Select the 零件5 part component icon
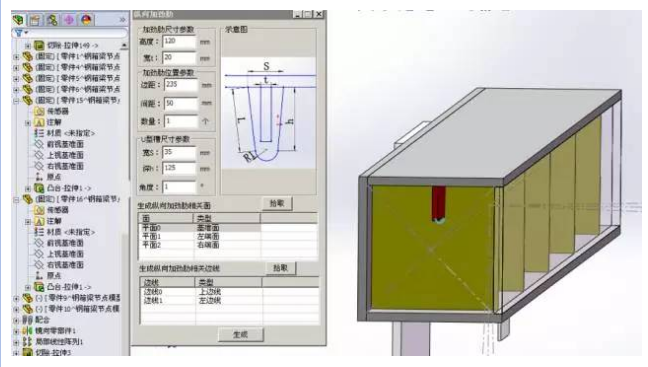648x367 pixels. point(28,78)
